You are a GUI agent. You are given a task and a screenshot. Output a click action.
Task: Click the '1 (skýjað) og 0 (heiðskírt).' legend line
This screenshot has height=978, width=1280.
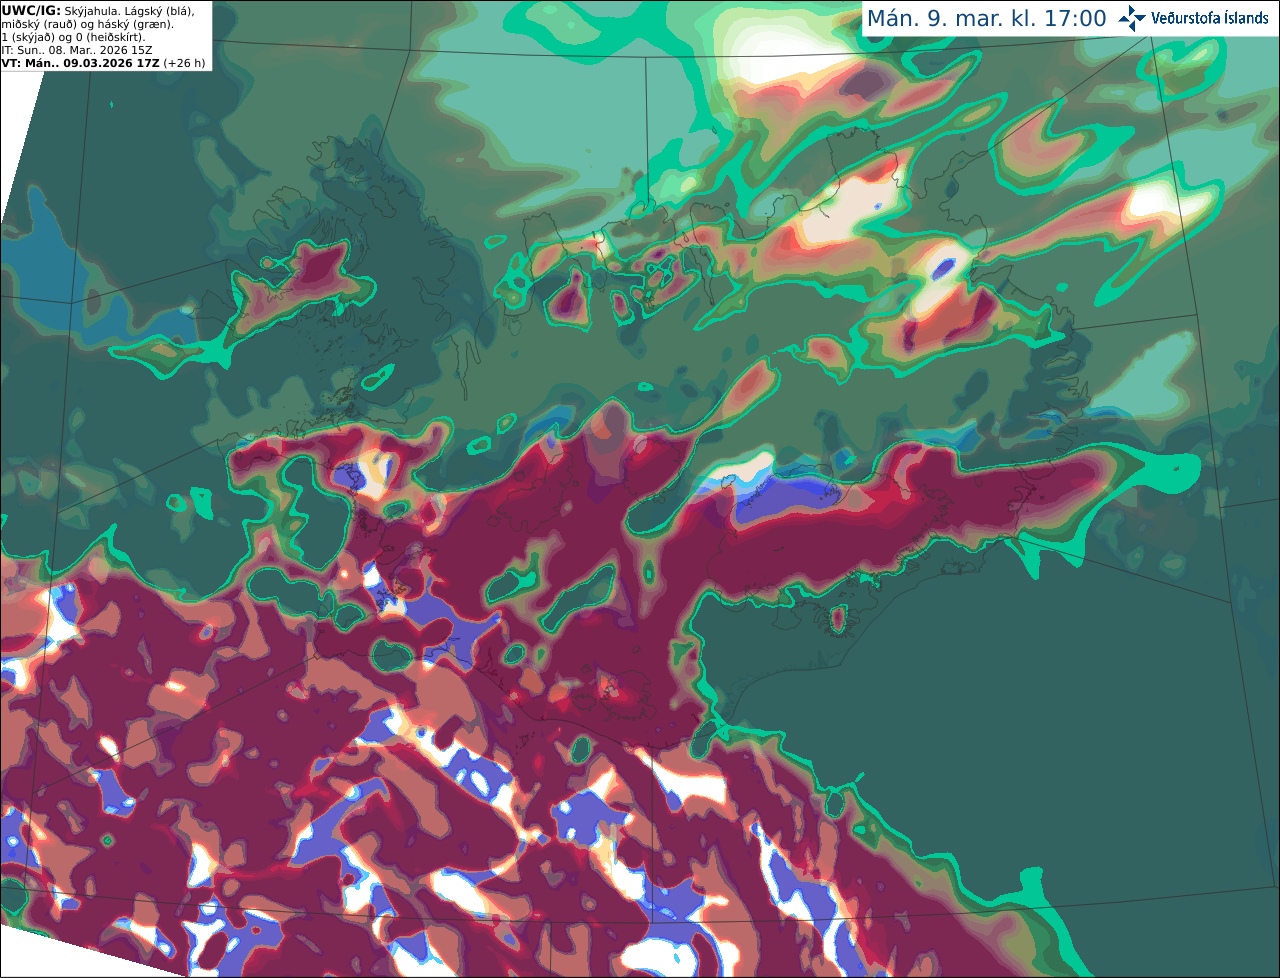click(x=73, y=37)
